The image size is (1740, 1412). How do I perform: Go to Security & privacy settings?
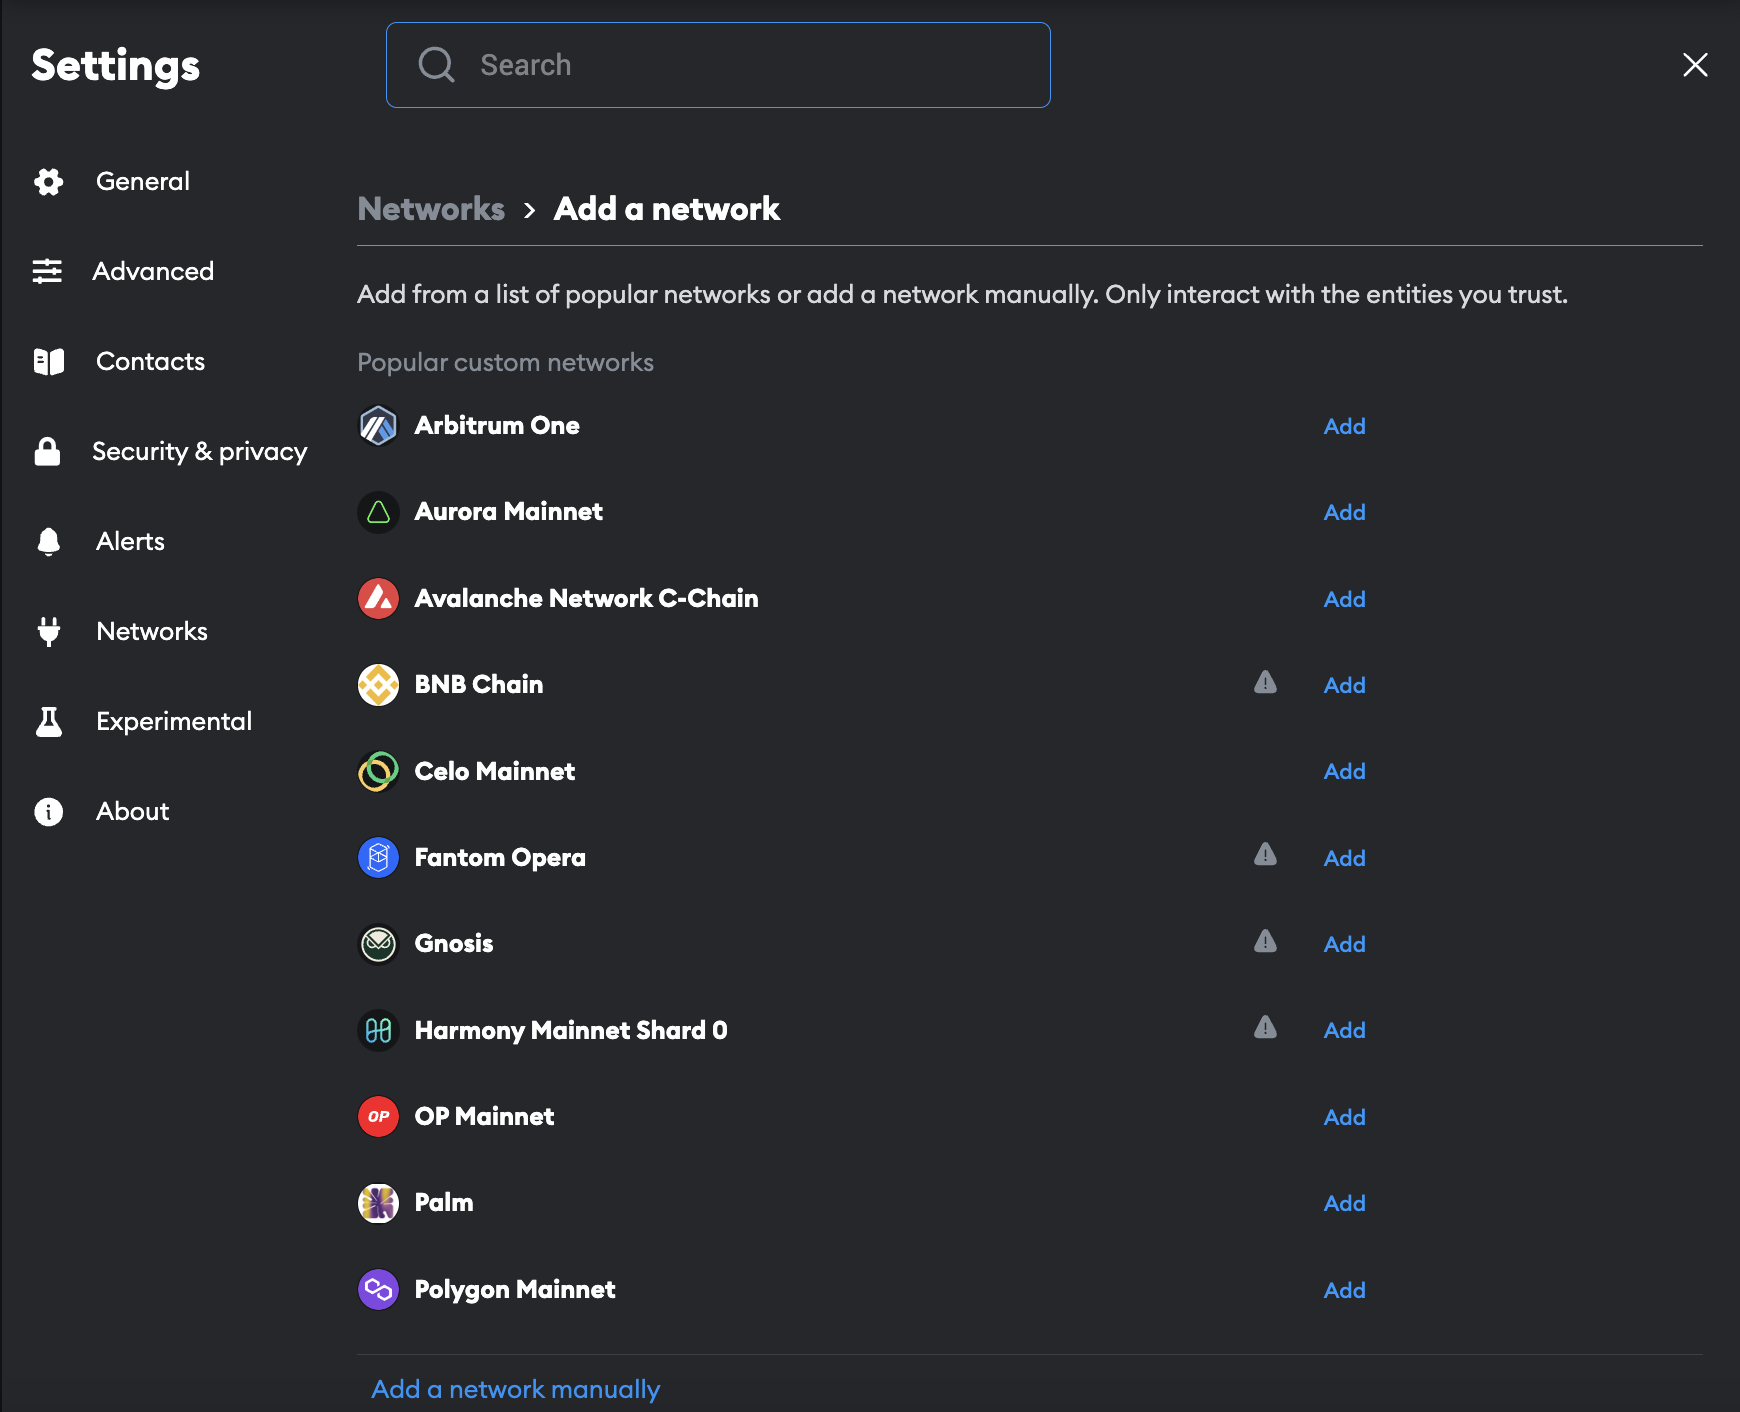(x=199, y=451)
